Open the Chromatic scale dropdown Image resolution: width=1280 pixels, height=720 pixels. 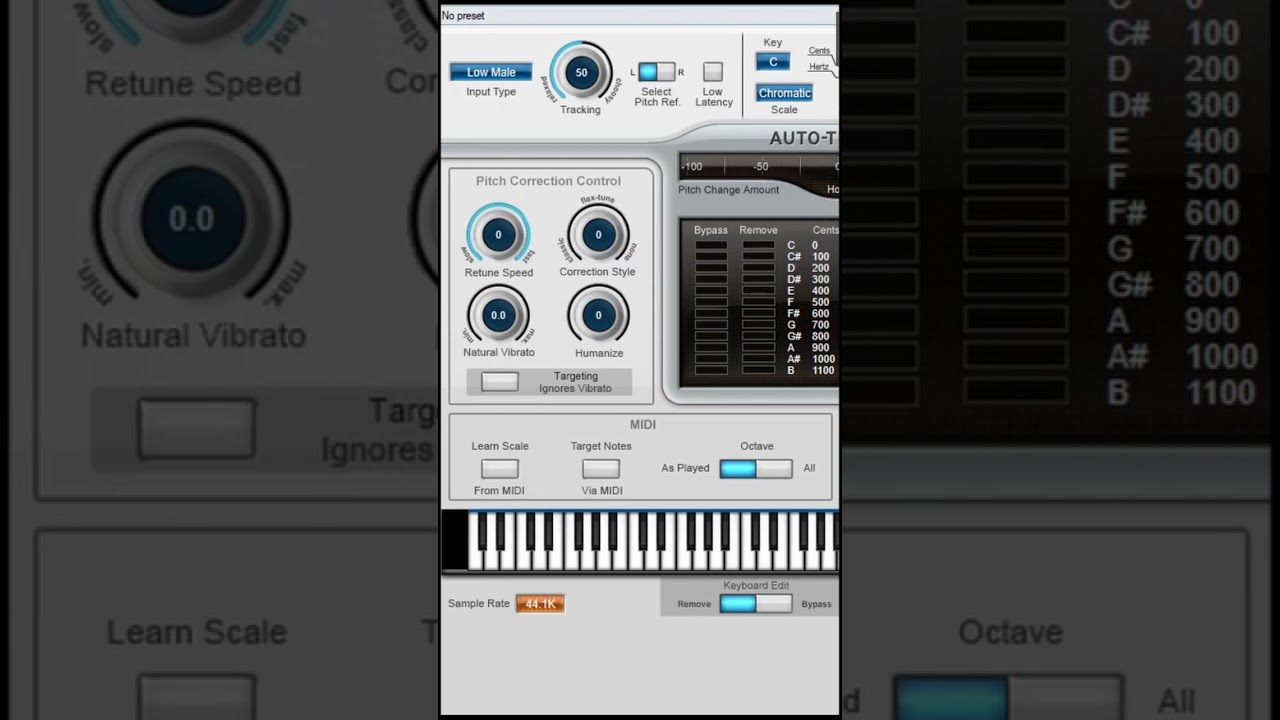(x=784, y=93)
